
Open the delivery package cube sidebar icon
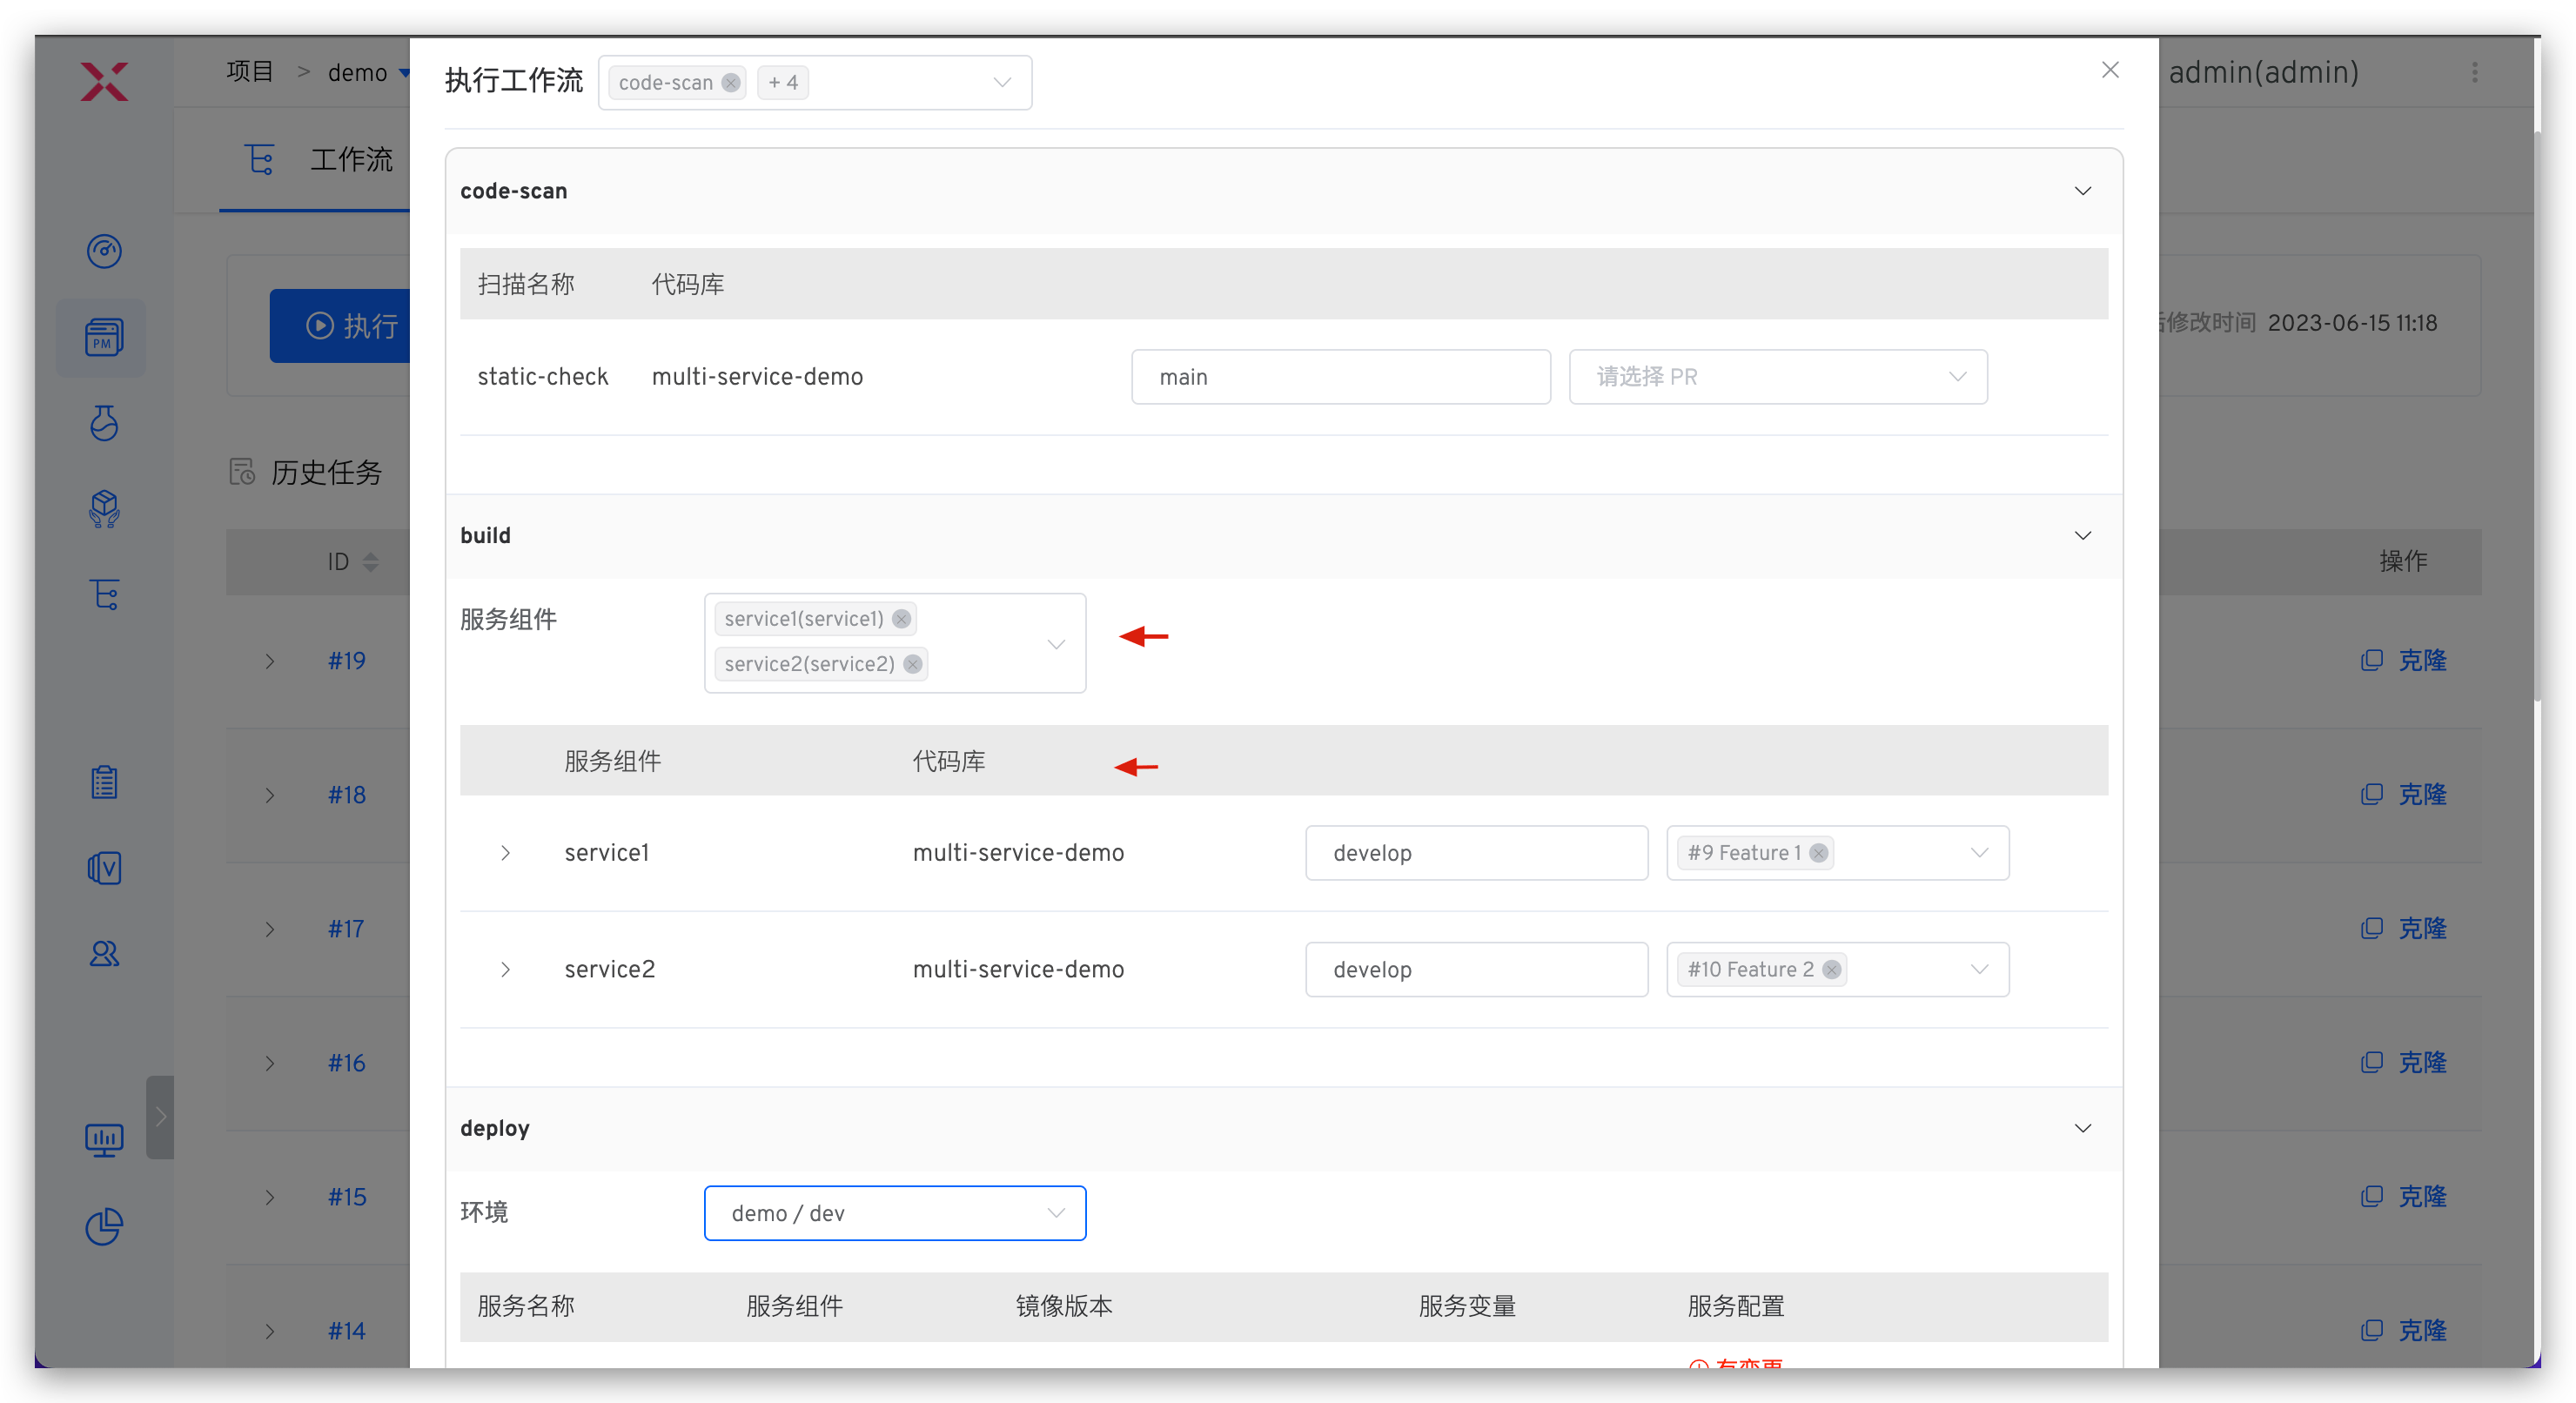[x=104, y=509]
